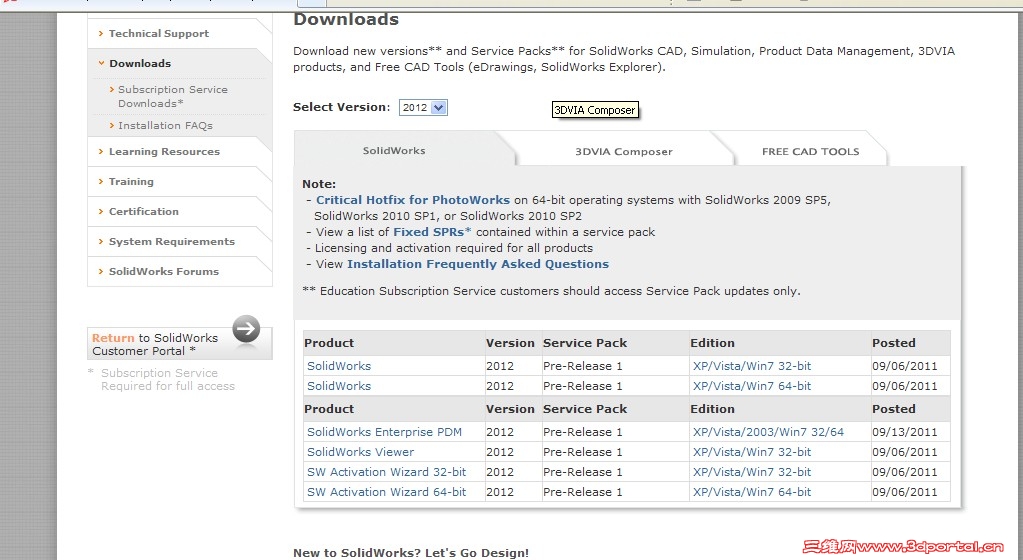
Task: Visit SolidWorks Forums from the sidebar
Action: point(164,272)
